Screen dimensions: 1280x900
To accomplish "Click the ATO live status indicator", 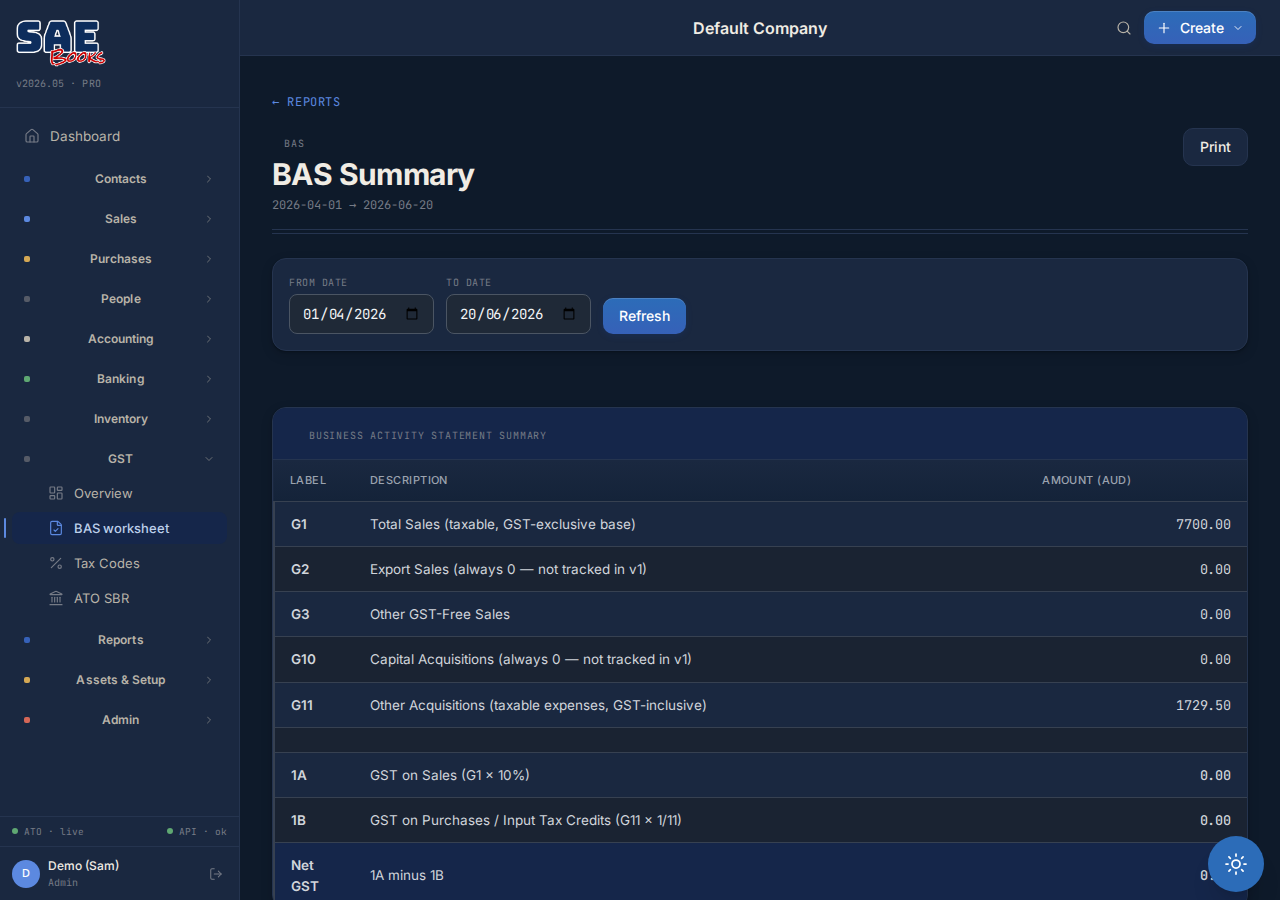I will pyautogui.click(x=48, y=831).
